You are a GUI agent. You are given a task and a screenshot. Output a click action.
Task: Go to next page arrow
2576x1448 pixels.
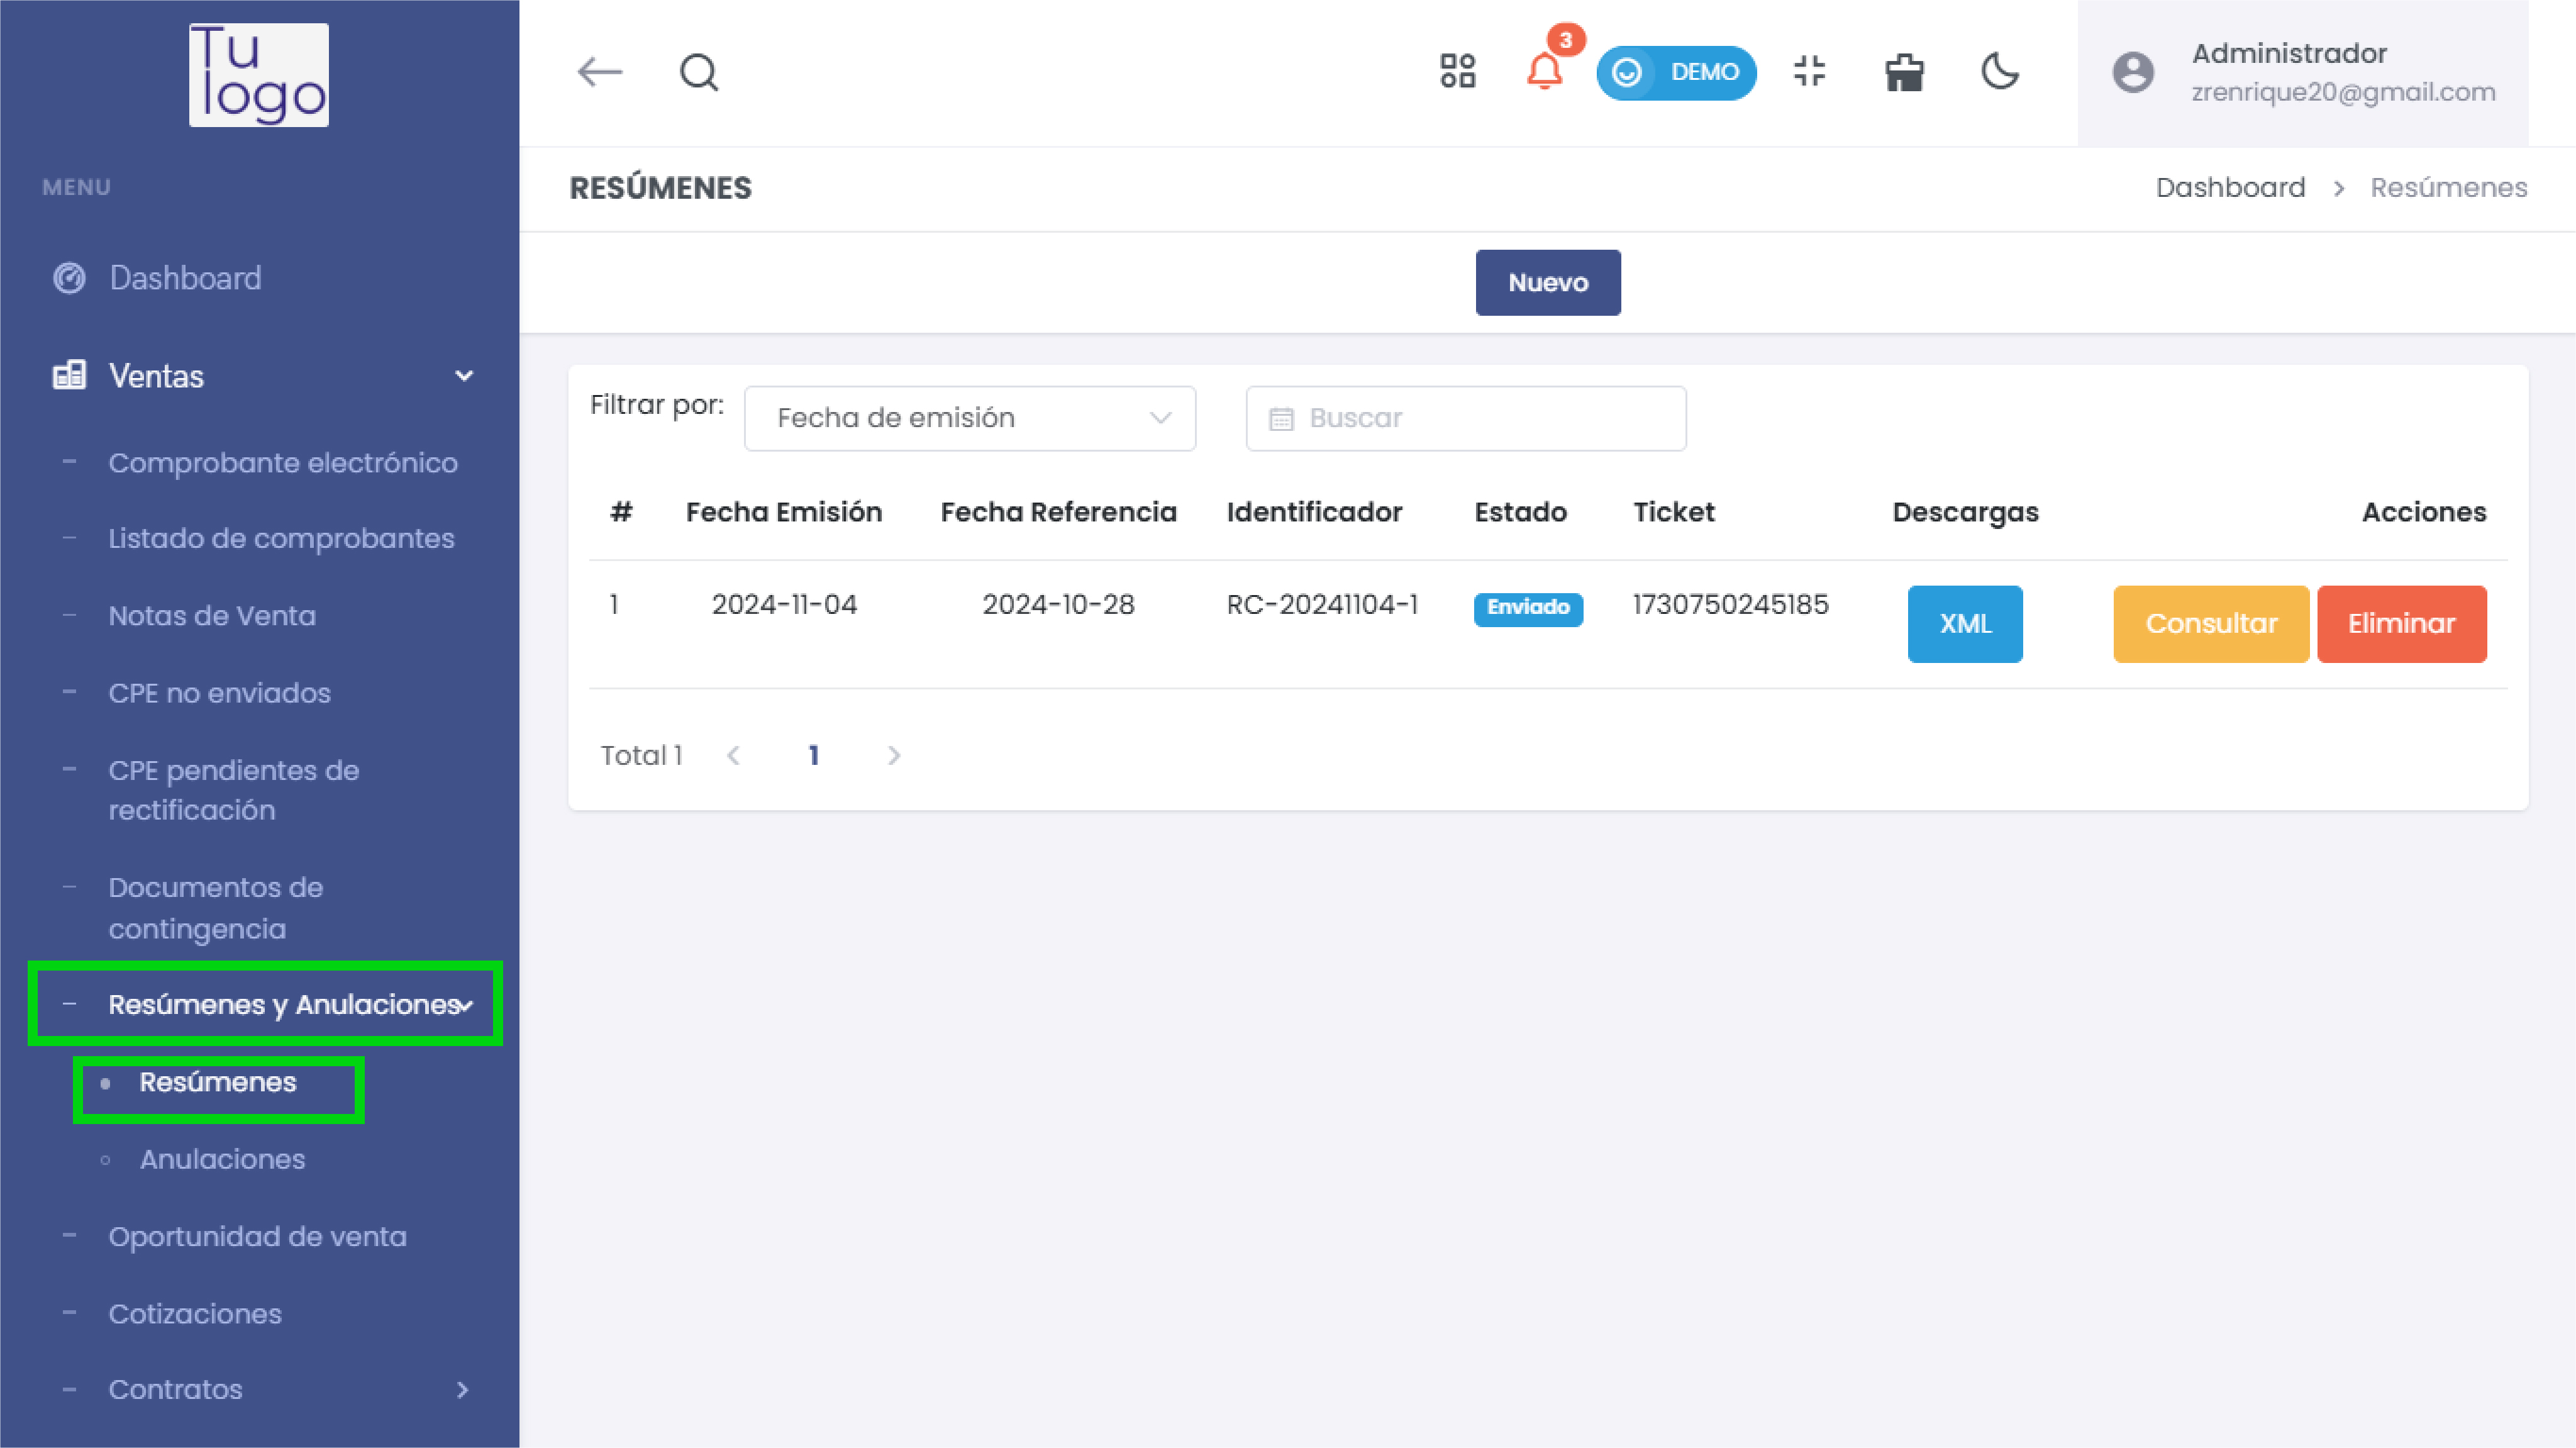coord(894,755)
